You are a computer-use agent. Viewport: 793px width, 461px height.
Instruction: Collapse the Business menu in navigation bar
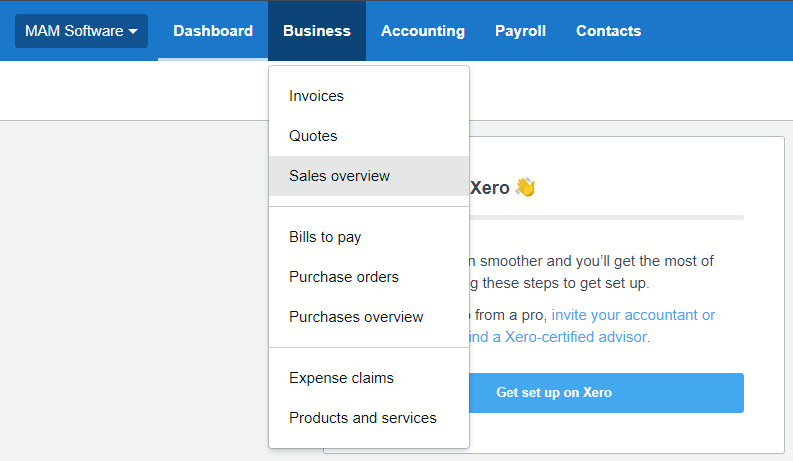(x=316, y=31)
